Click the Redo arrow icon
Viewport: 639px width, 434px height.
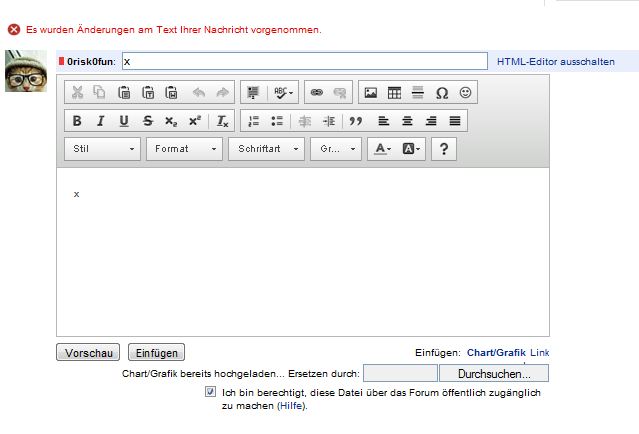click(222, 93)
